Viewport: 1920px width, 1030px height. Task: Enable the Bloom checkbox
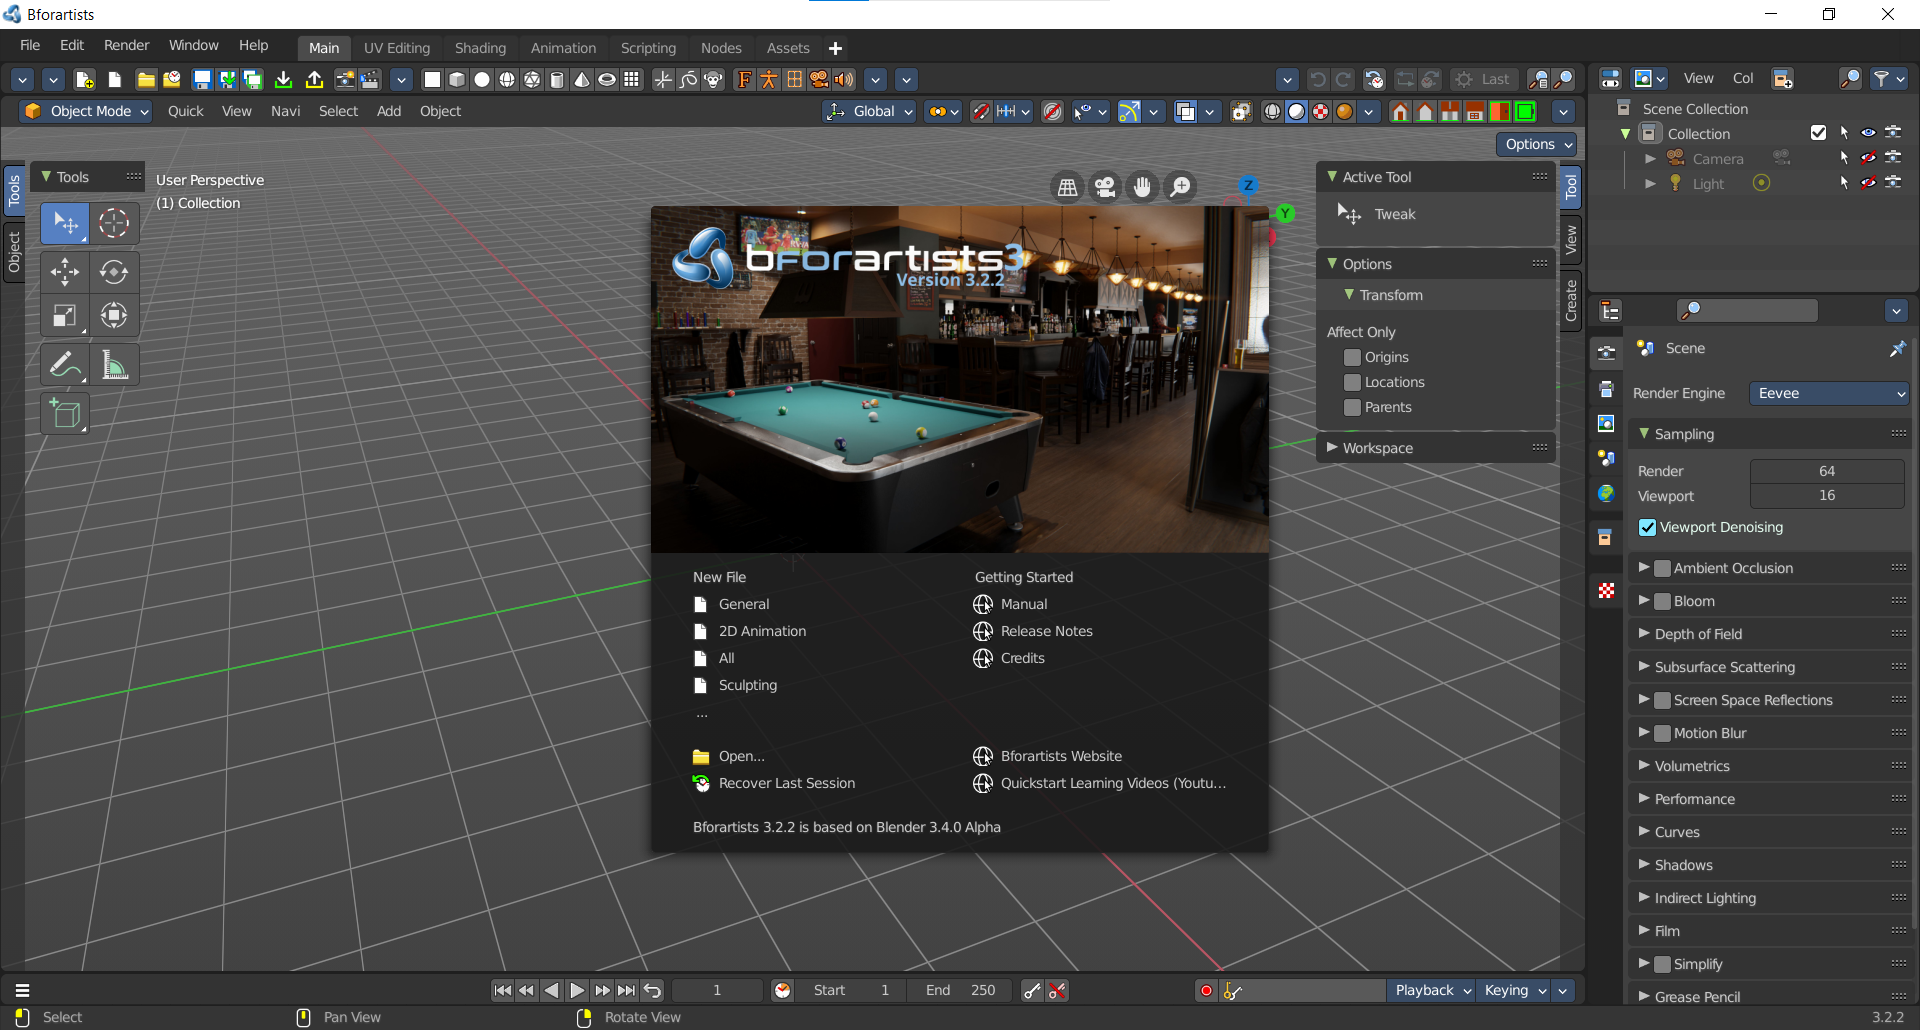[1662, 601]
